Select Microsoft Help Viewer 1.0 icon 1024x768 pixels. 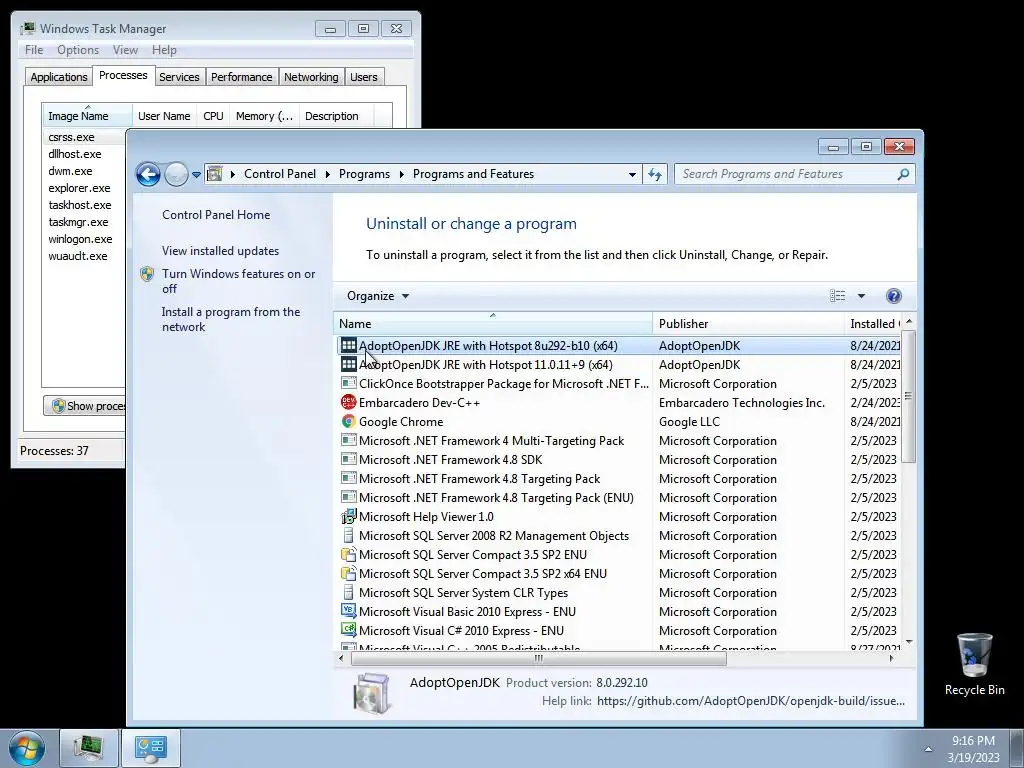[x=349, y=517]
